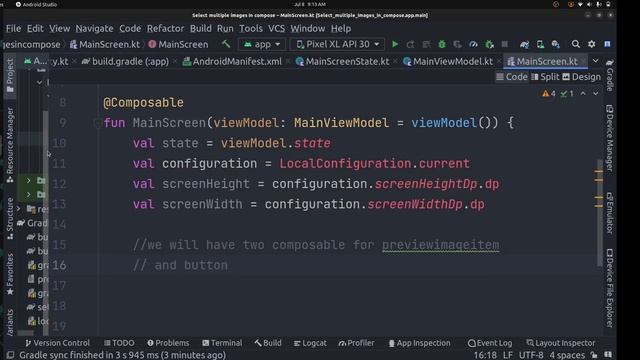
Task: Go to next highlighted error arrow
Action: (596, 93)
